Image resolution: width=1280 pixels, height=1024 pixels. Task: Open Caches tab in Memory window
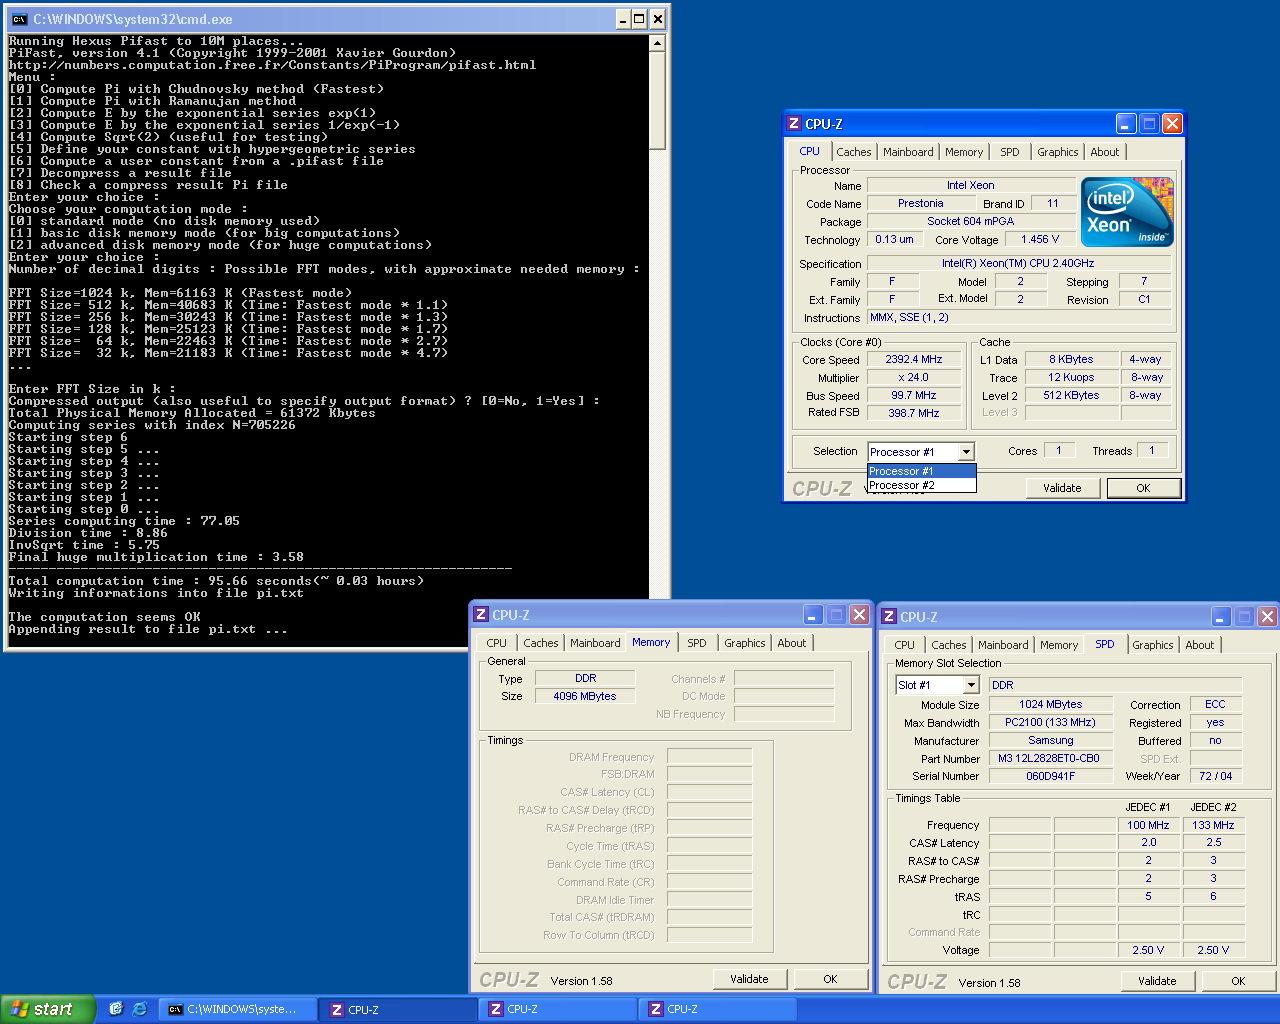click(x=540, y=643)
